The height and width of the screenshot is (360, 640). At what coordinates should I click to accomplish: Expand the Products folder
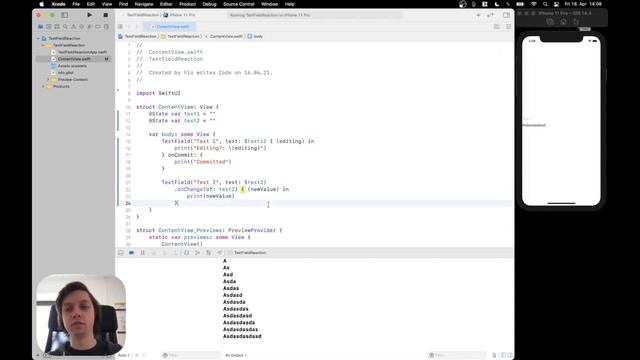[43, 87]
